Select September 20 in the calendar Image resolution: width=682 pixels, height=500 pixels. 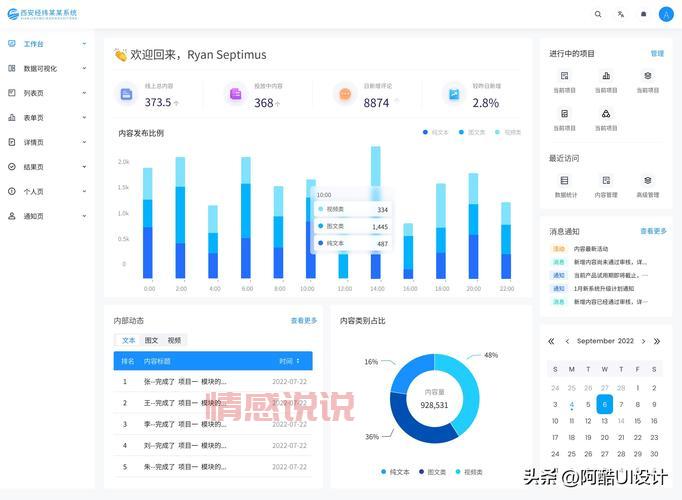[x=605, y=437]
